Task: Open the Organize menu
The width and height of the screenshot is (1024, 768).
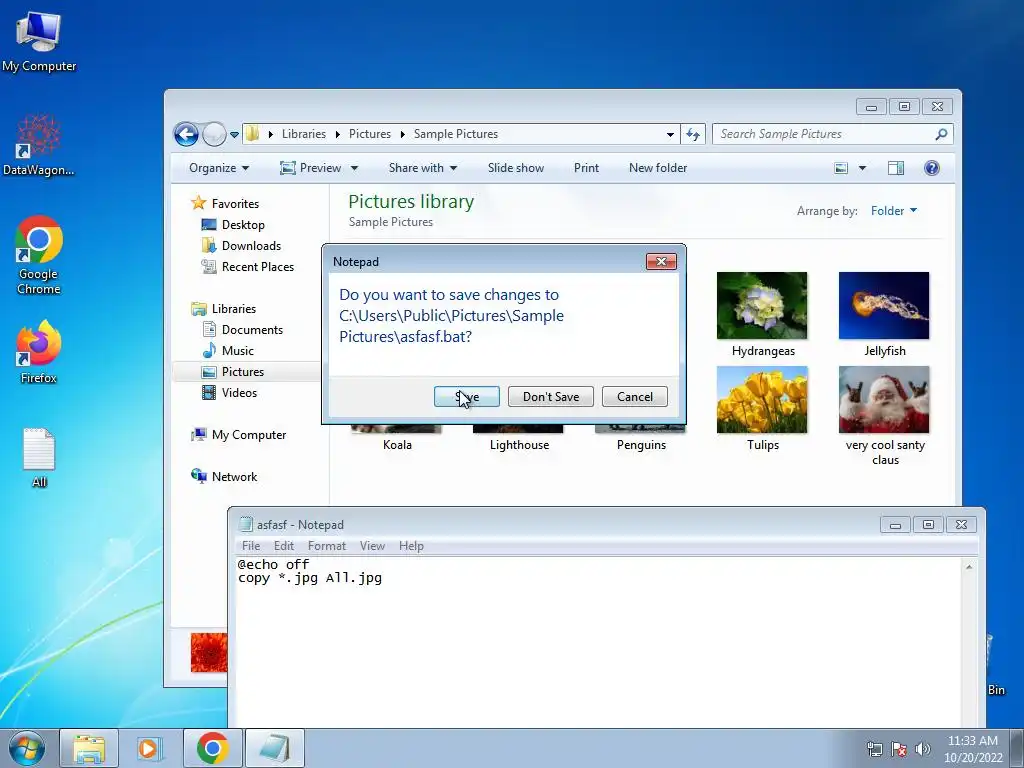Action: tap(219, 168)
